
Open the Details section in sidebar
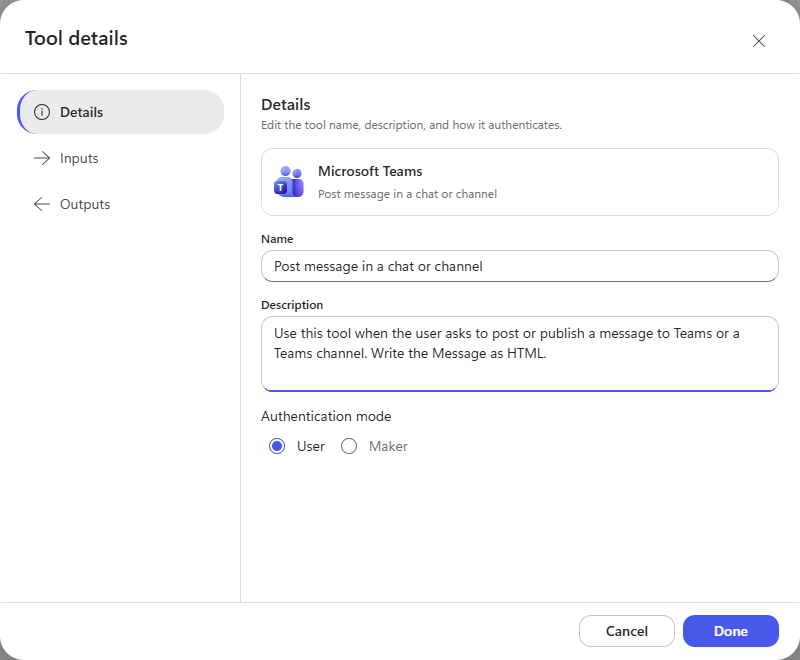click(121, 112)
